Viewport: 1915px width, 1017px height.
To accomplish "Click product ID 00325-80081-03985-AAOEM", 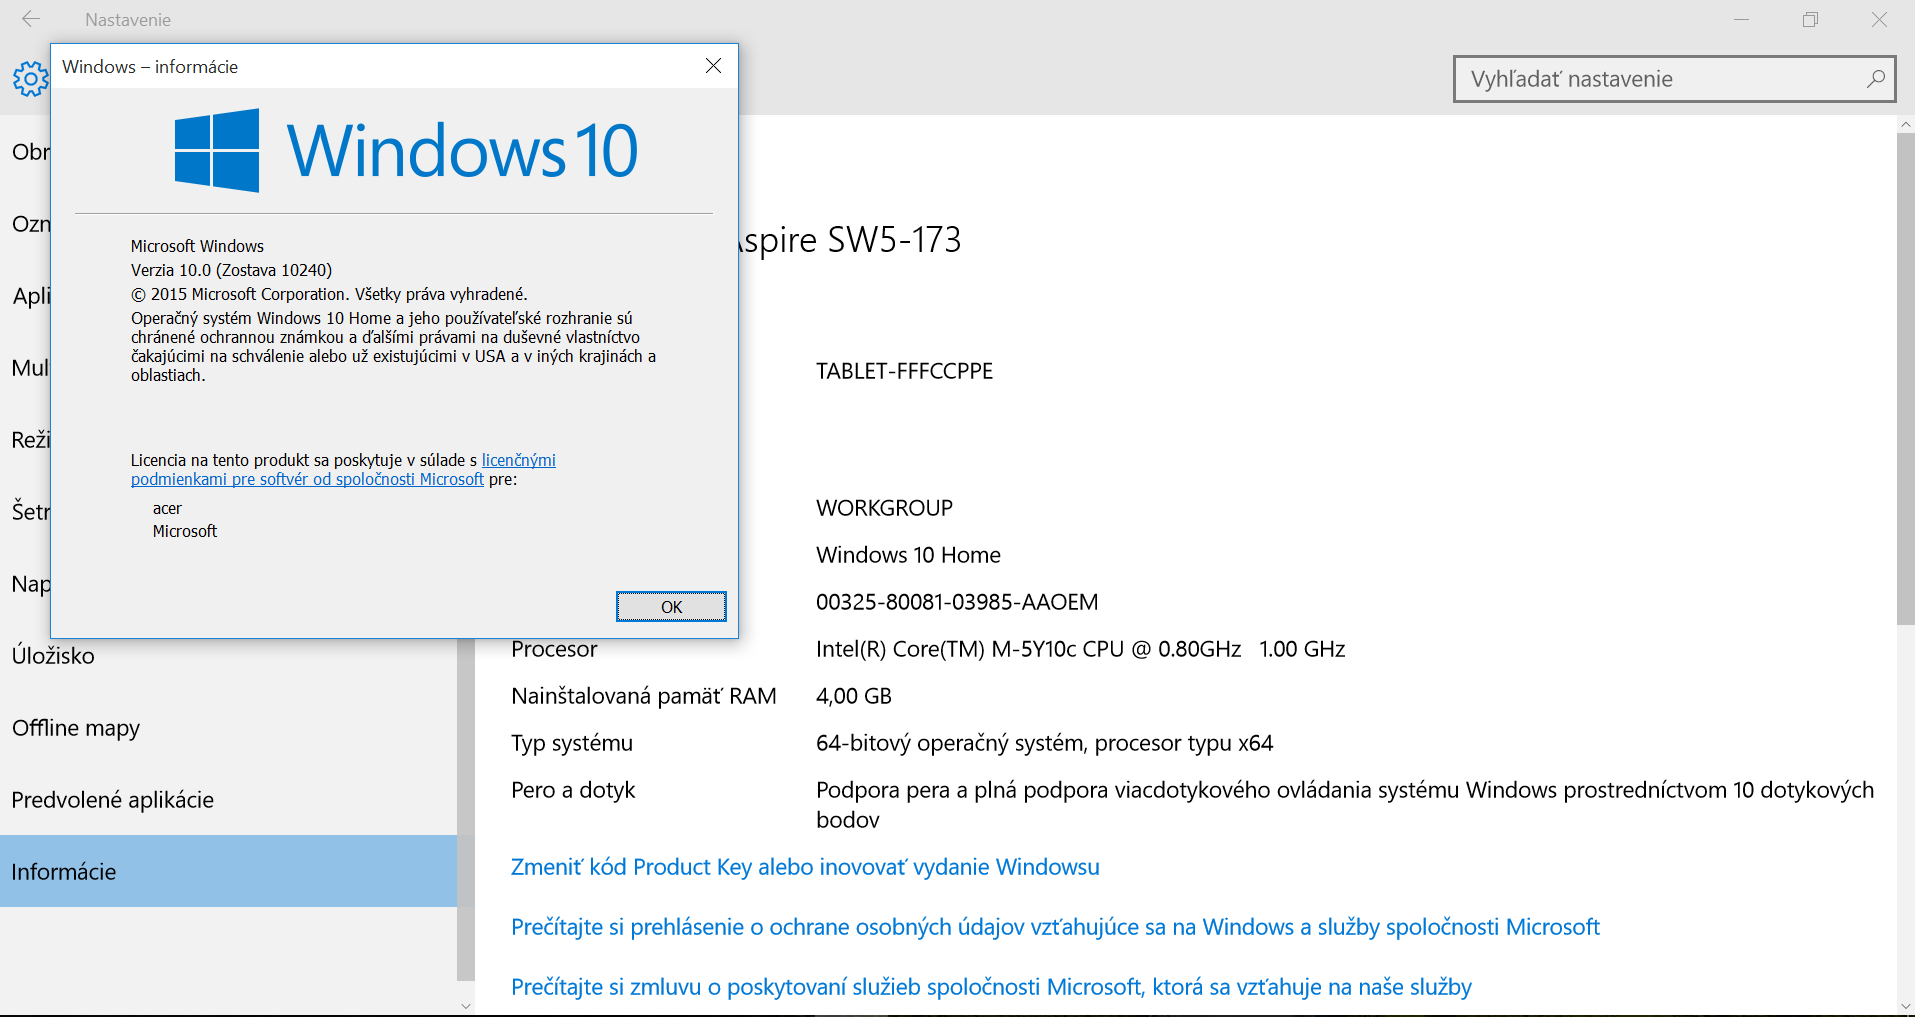I will (957, 602).
